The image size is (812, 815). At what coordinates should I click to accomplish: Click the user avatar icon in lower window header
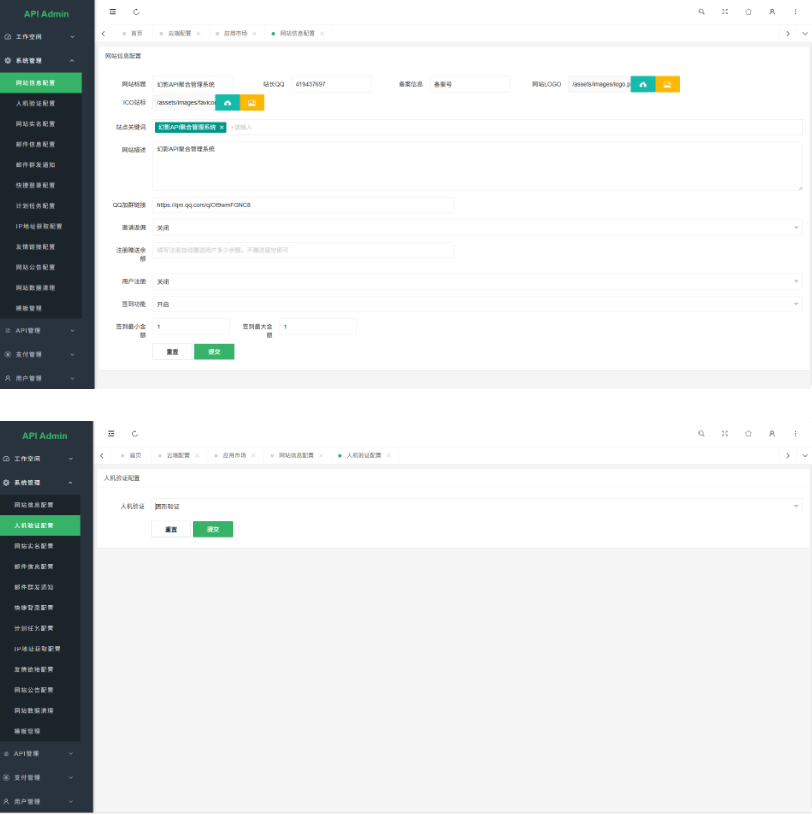click(x=772, y=433)
